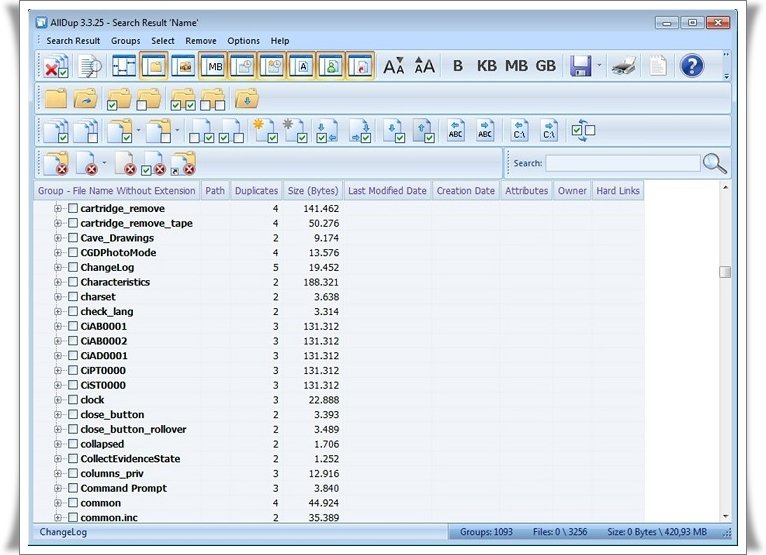
Task: Click the scrollbar up arrow
Action: point(725,188)
